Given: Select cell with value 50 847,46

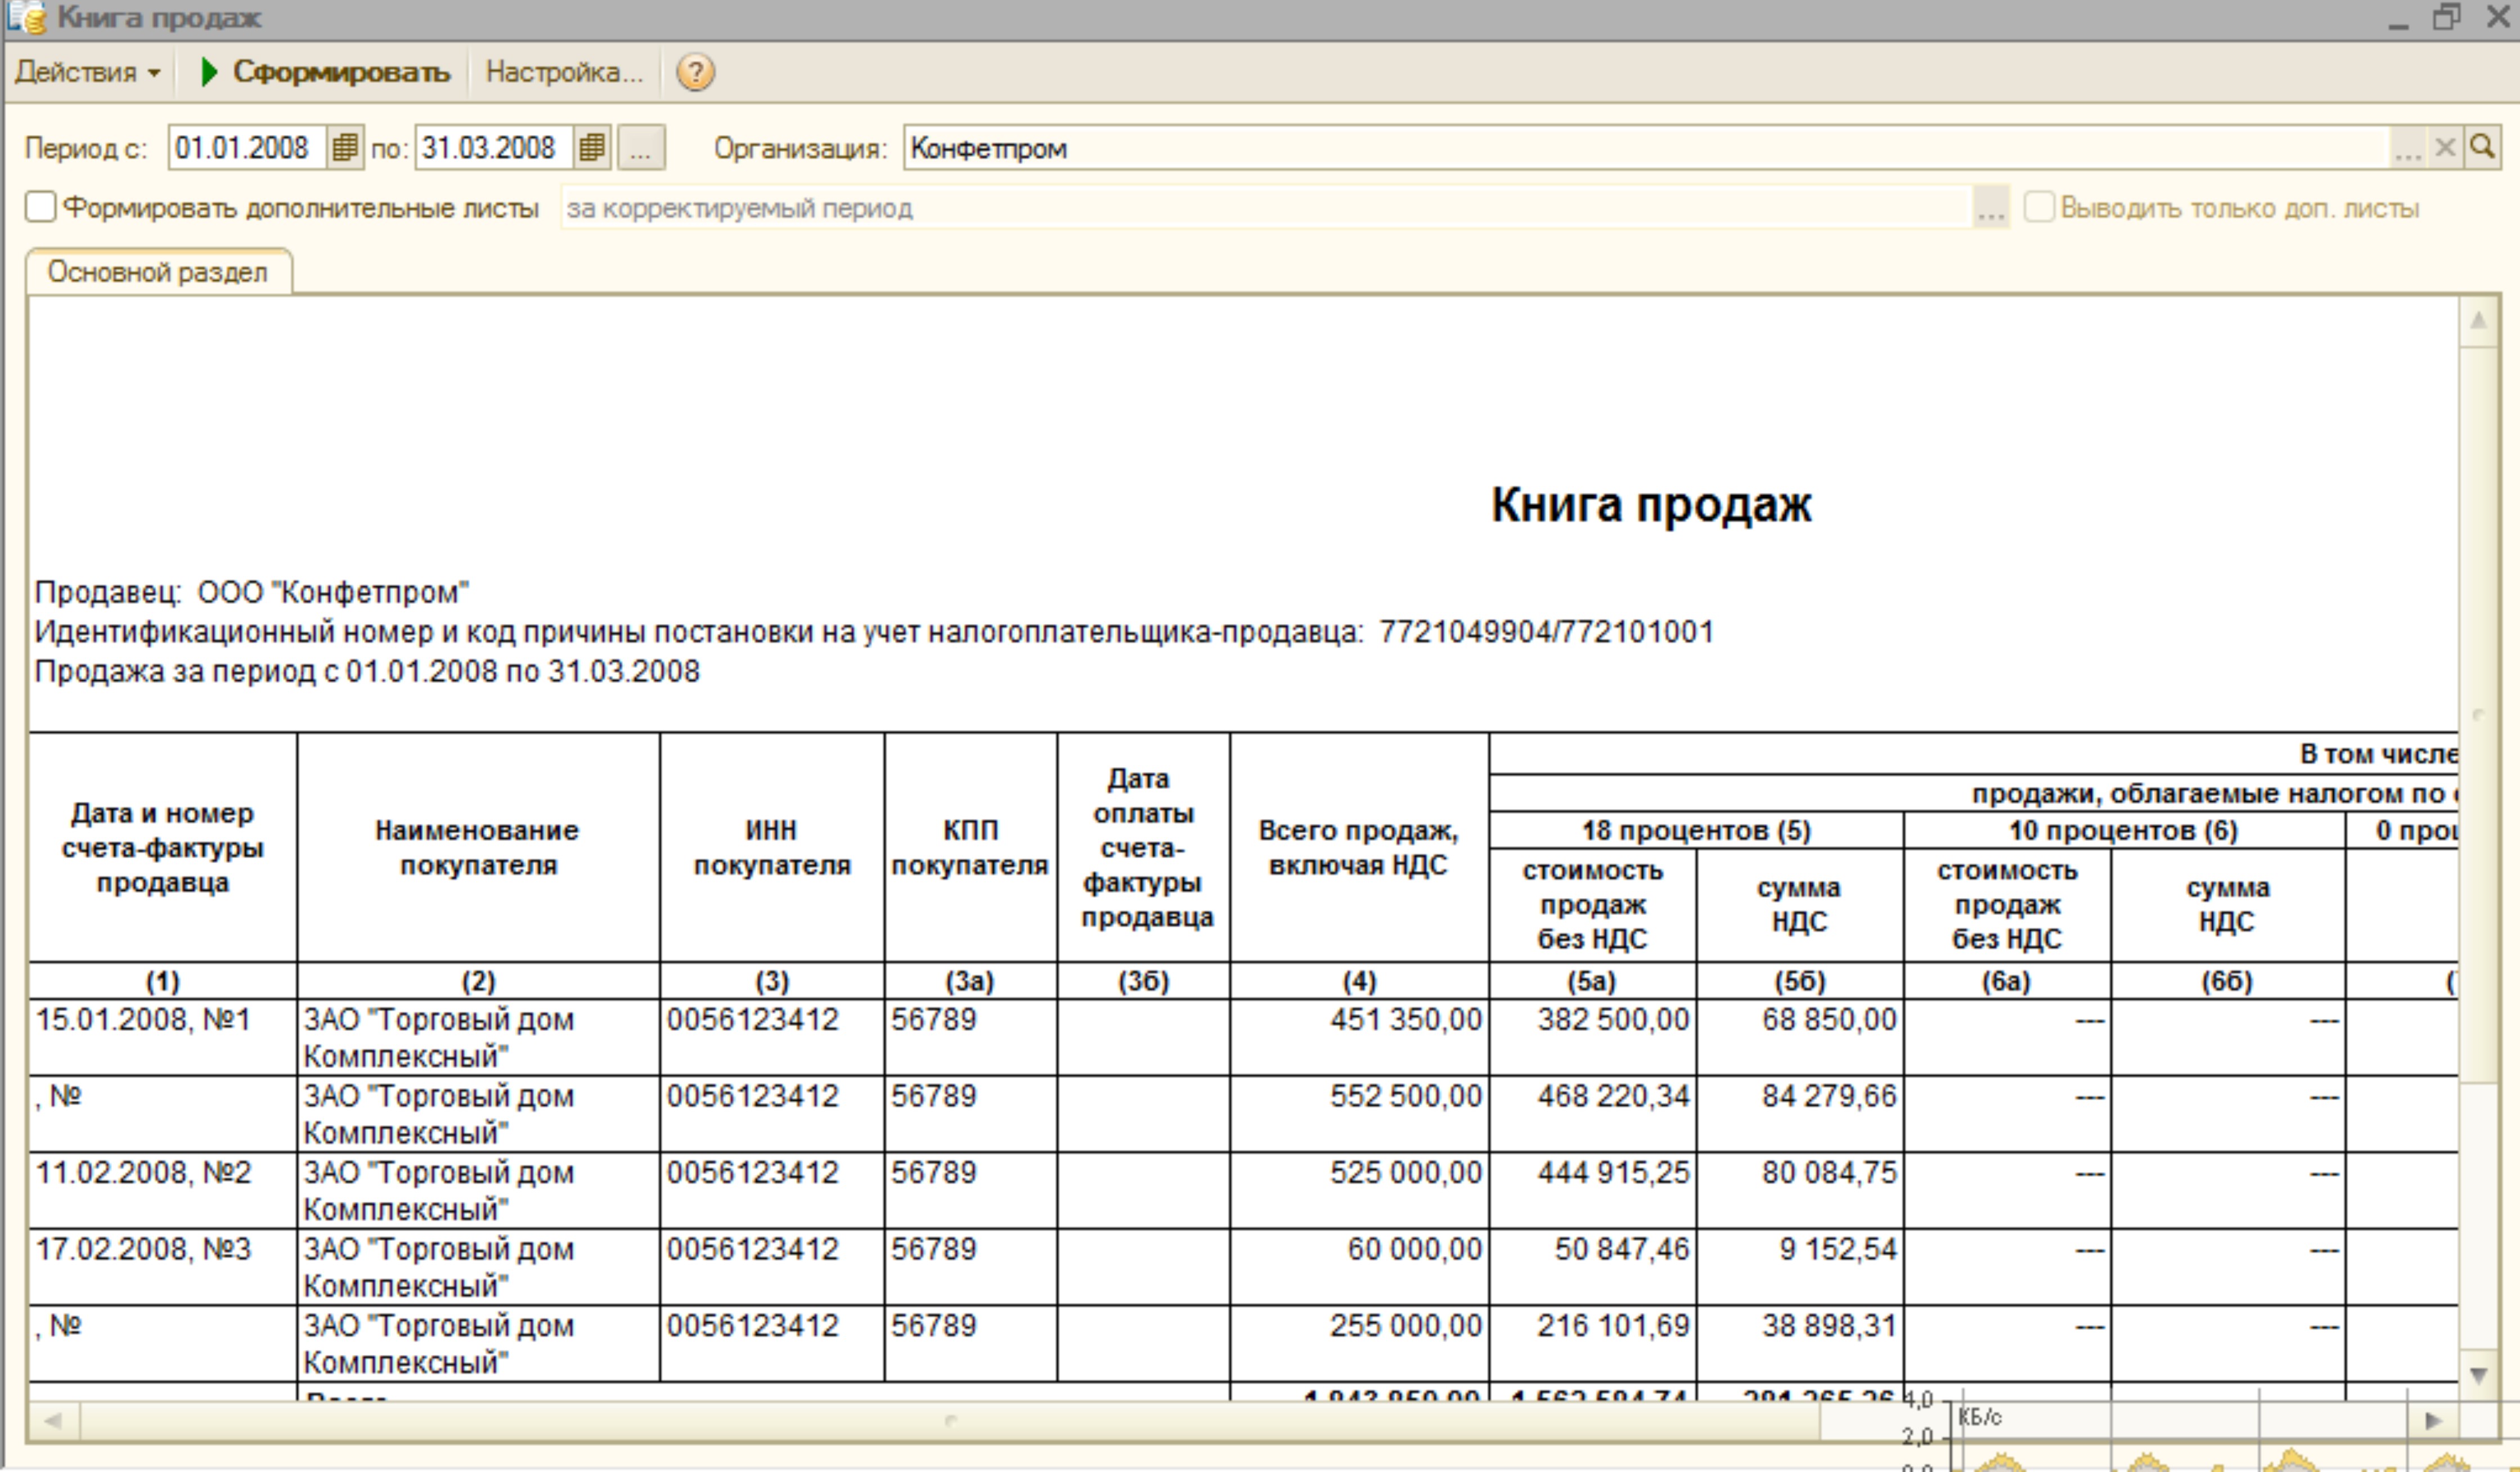Looking at the screenshot, I should pos(1592,1268).
